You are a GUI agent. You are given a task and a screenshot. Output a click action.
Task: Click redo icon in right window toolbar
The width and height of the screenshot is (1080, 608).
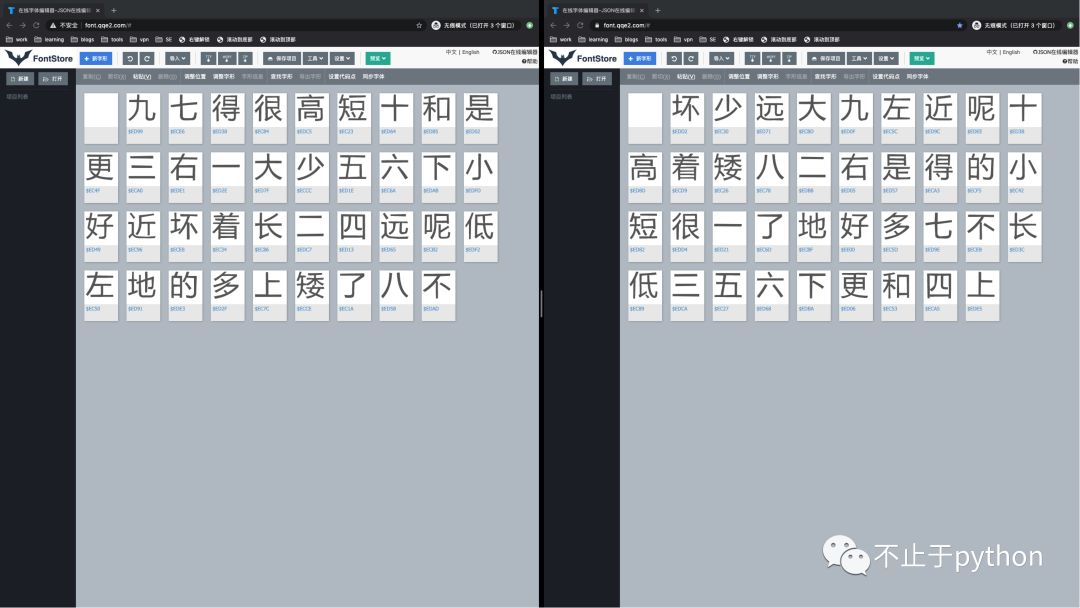pos(691,59)
